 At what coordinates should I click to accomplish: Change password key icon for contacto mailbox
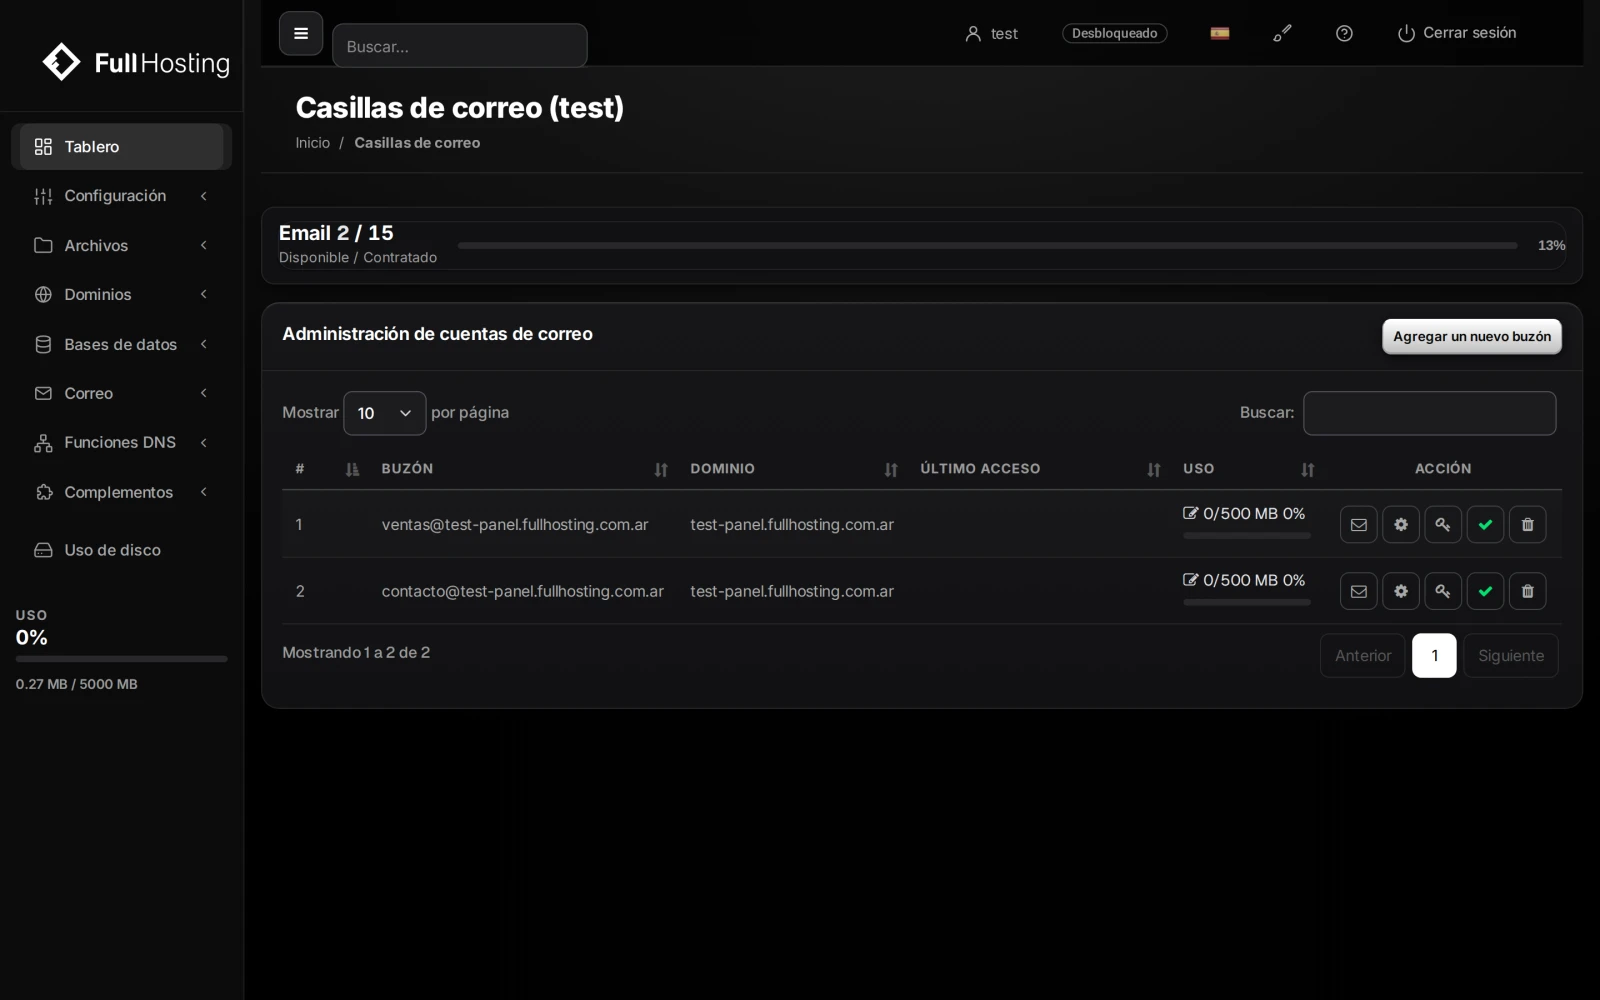pyautogui.click(x=1443, y=591)
